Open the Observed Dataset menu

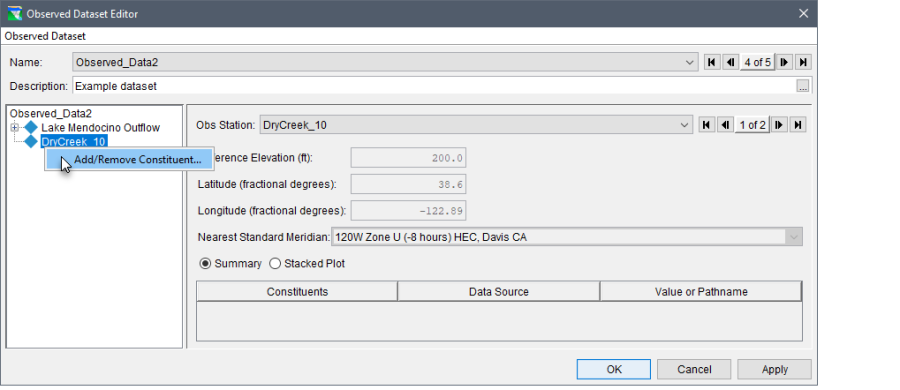pyautogui.click(x=45, y=36)
